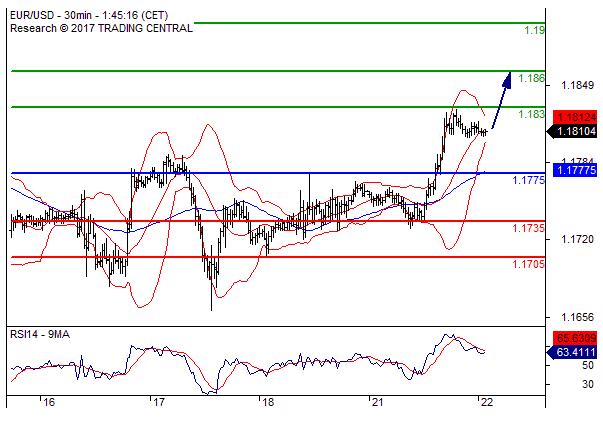This screenshot has height=425, width=603.
Task: Click the blue 1.1775 pivot label
Action: (528, 180)
